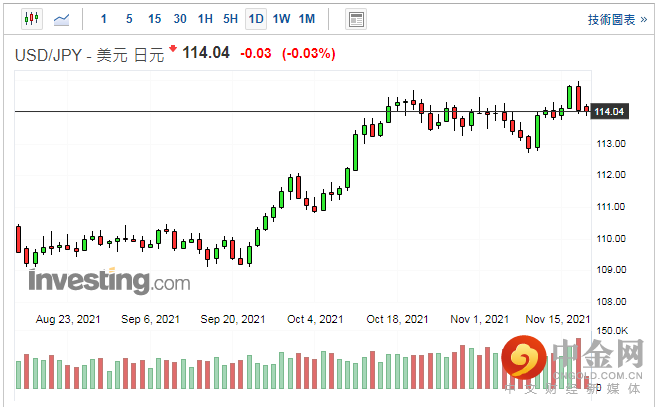Select the 1D daily timeframe

[x=256, y=19]
